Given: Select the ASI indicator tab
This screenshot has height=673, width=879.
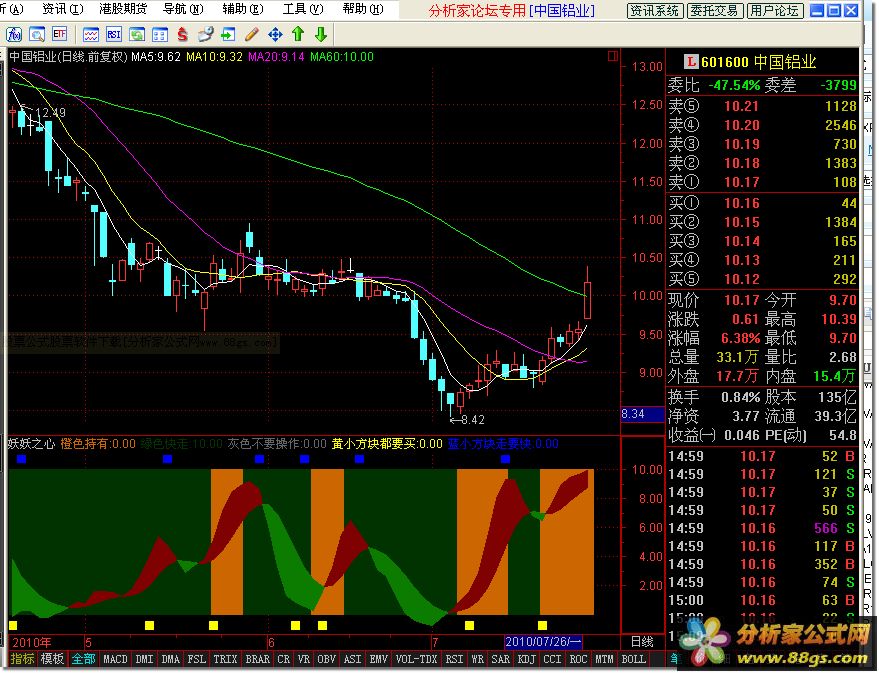Looking at the screenshot, I should click(352, 659).
